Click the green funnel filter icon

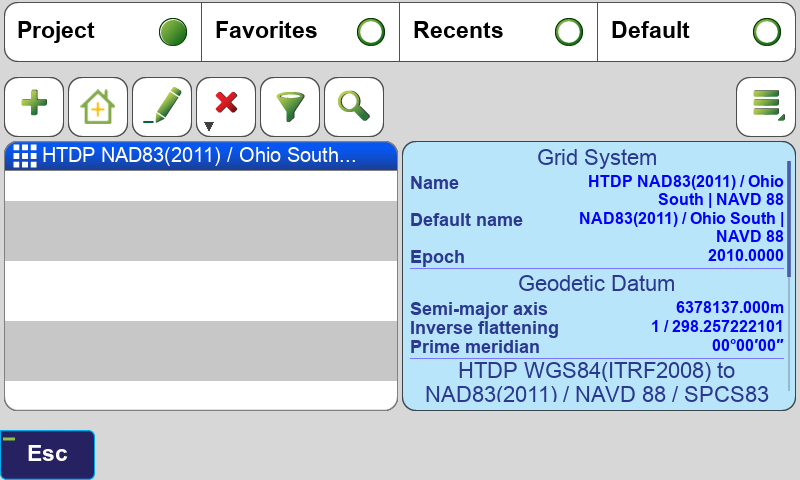(290, 106)
